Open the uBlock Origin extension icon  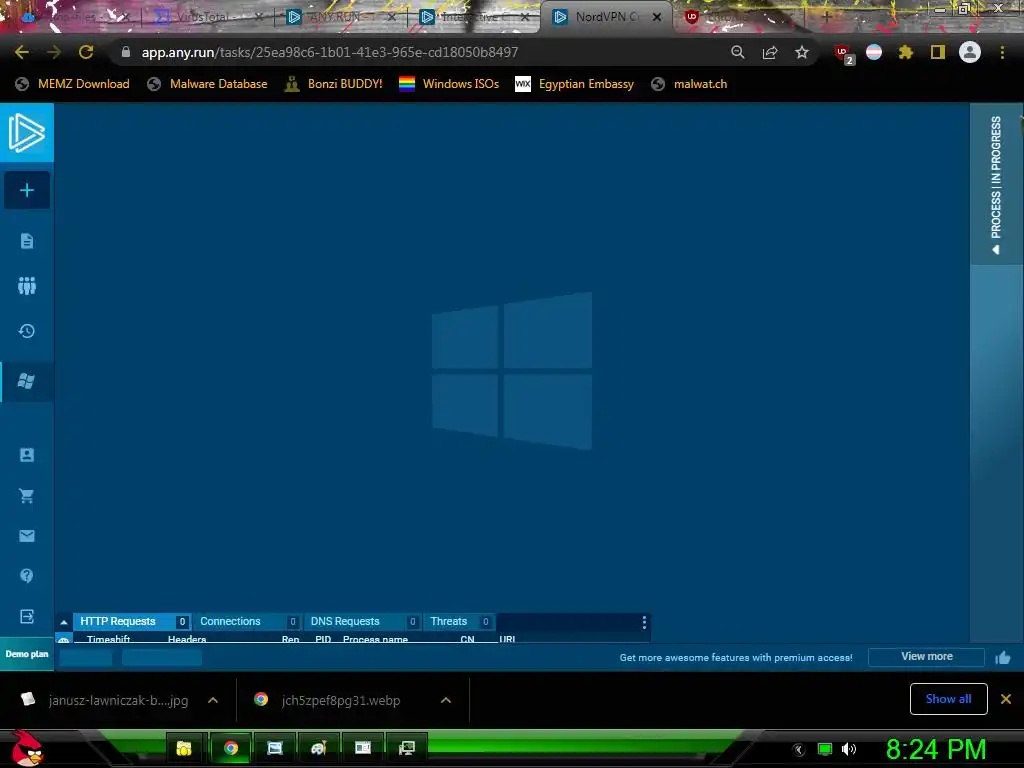(x=844, y=54)
